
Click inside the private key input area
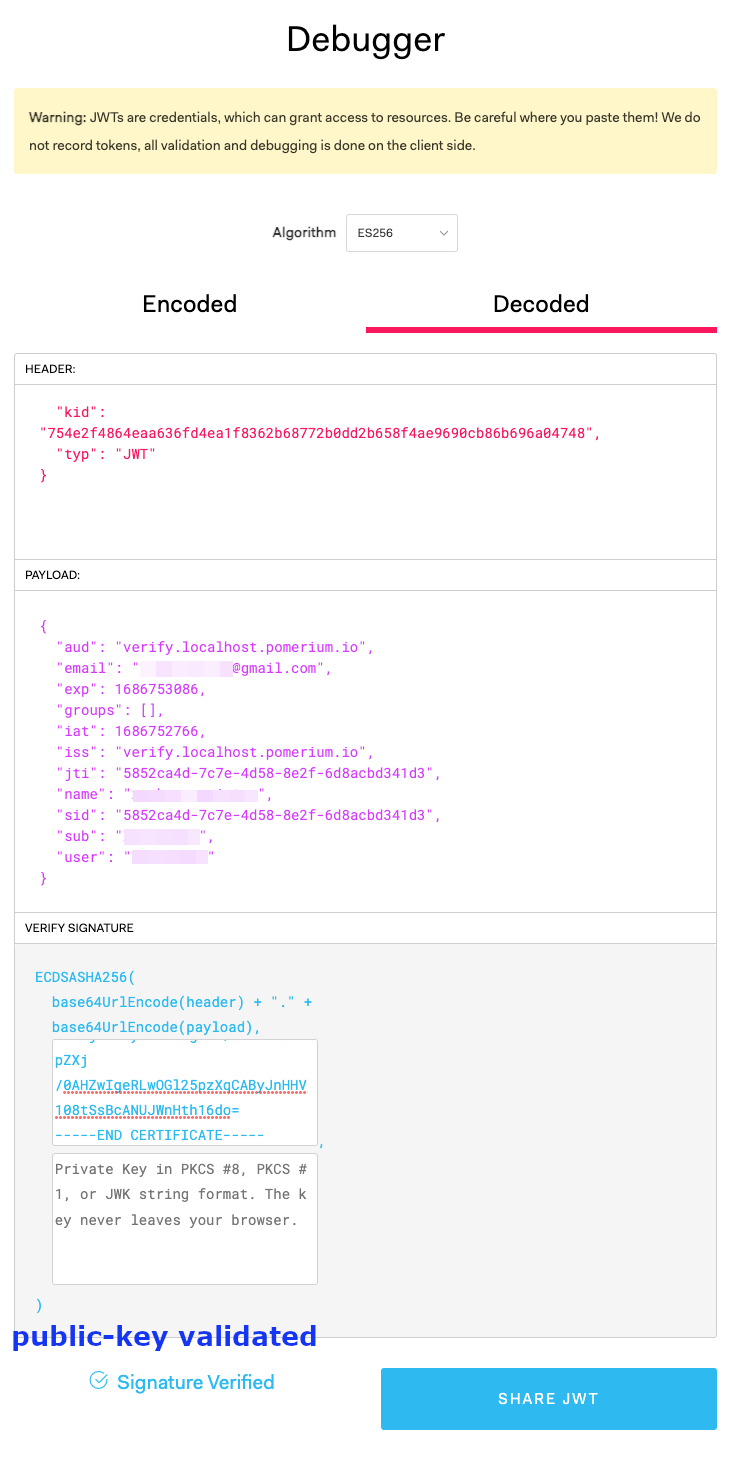[x=184, y=1218]
